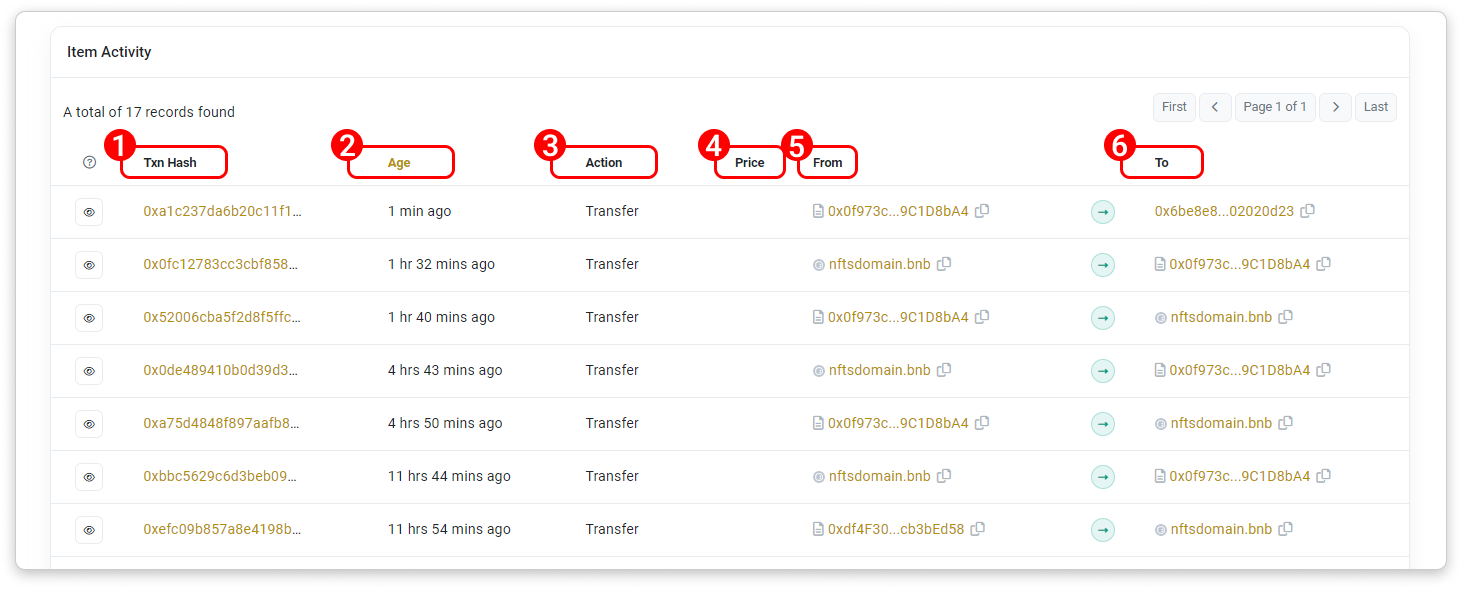Toggle eye view for 0x0fc12783cc3cbf858 row
Viewport: 1462px width, 589px height.
pos(89,265)
